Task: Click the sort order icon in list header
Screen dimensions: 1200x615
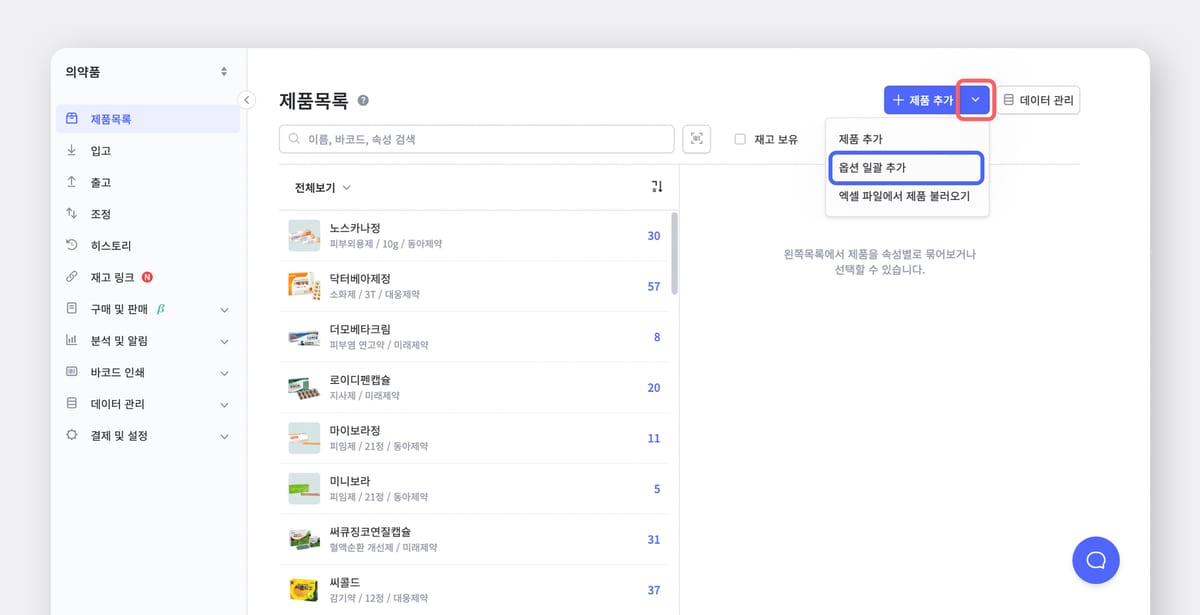Action: 657,187
